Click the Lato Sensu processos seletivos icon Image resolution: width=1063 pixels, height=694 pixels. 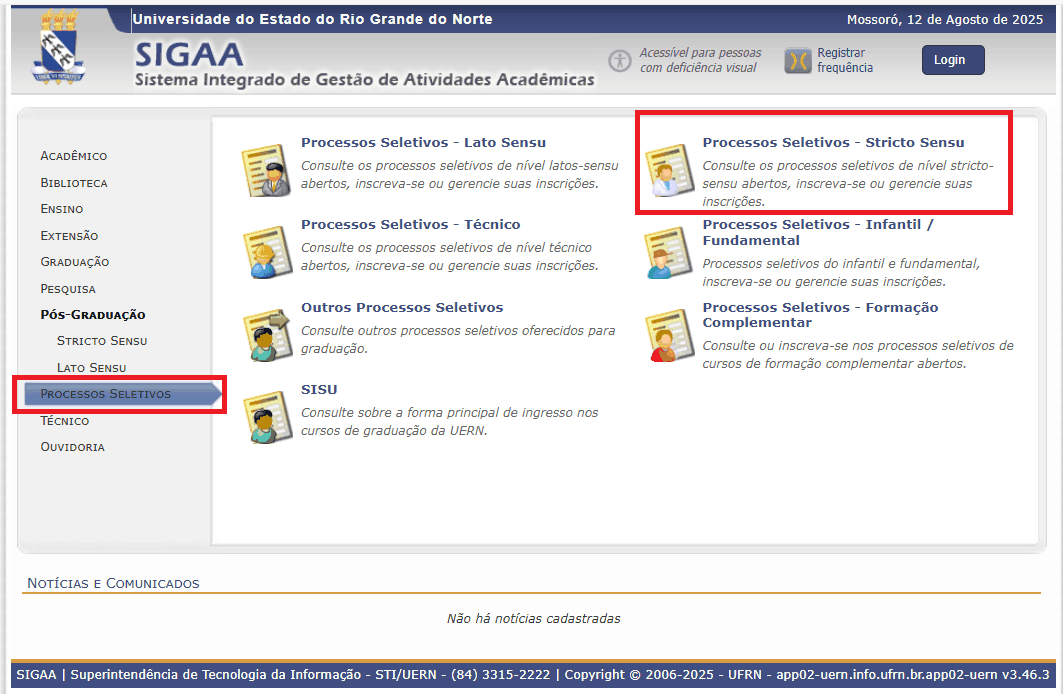266,170
